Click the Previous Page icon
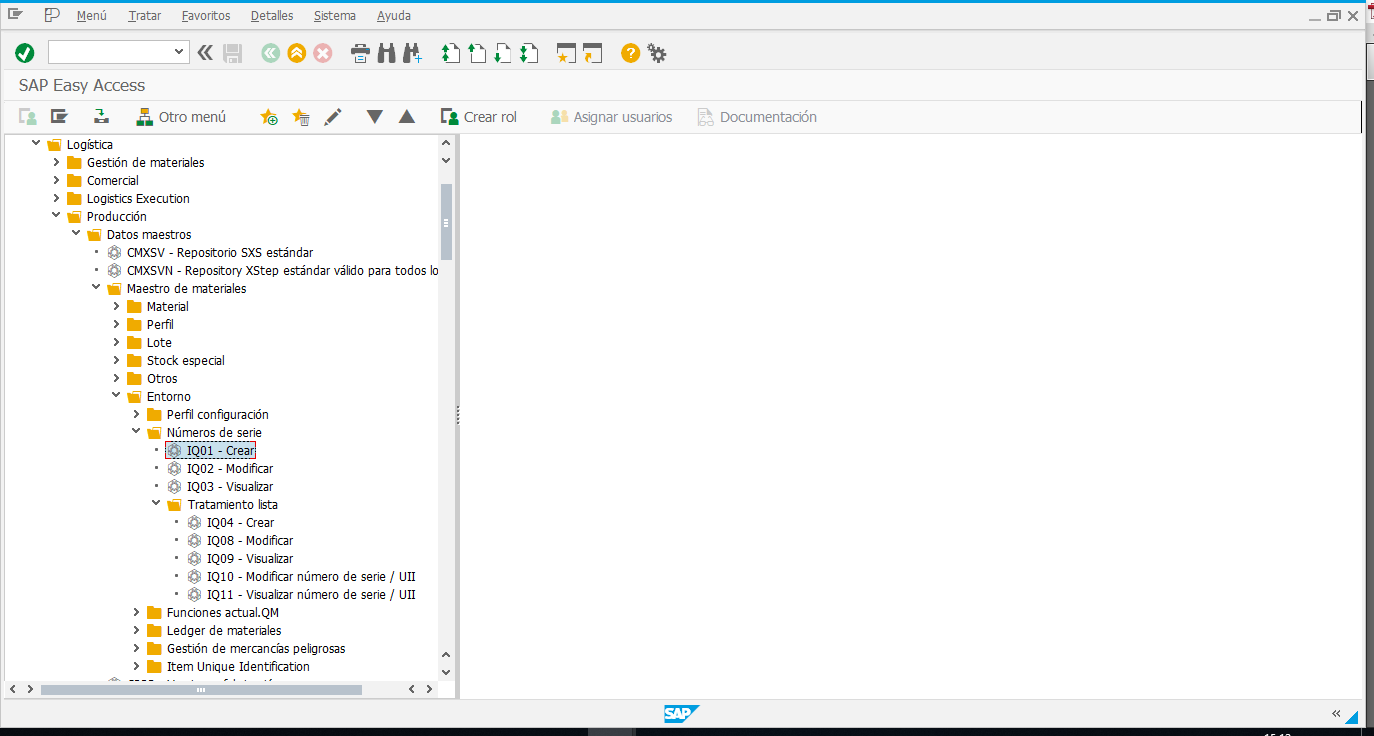 pyautogui.click(x=477, y=53)
